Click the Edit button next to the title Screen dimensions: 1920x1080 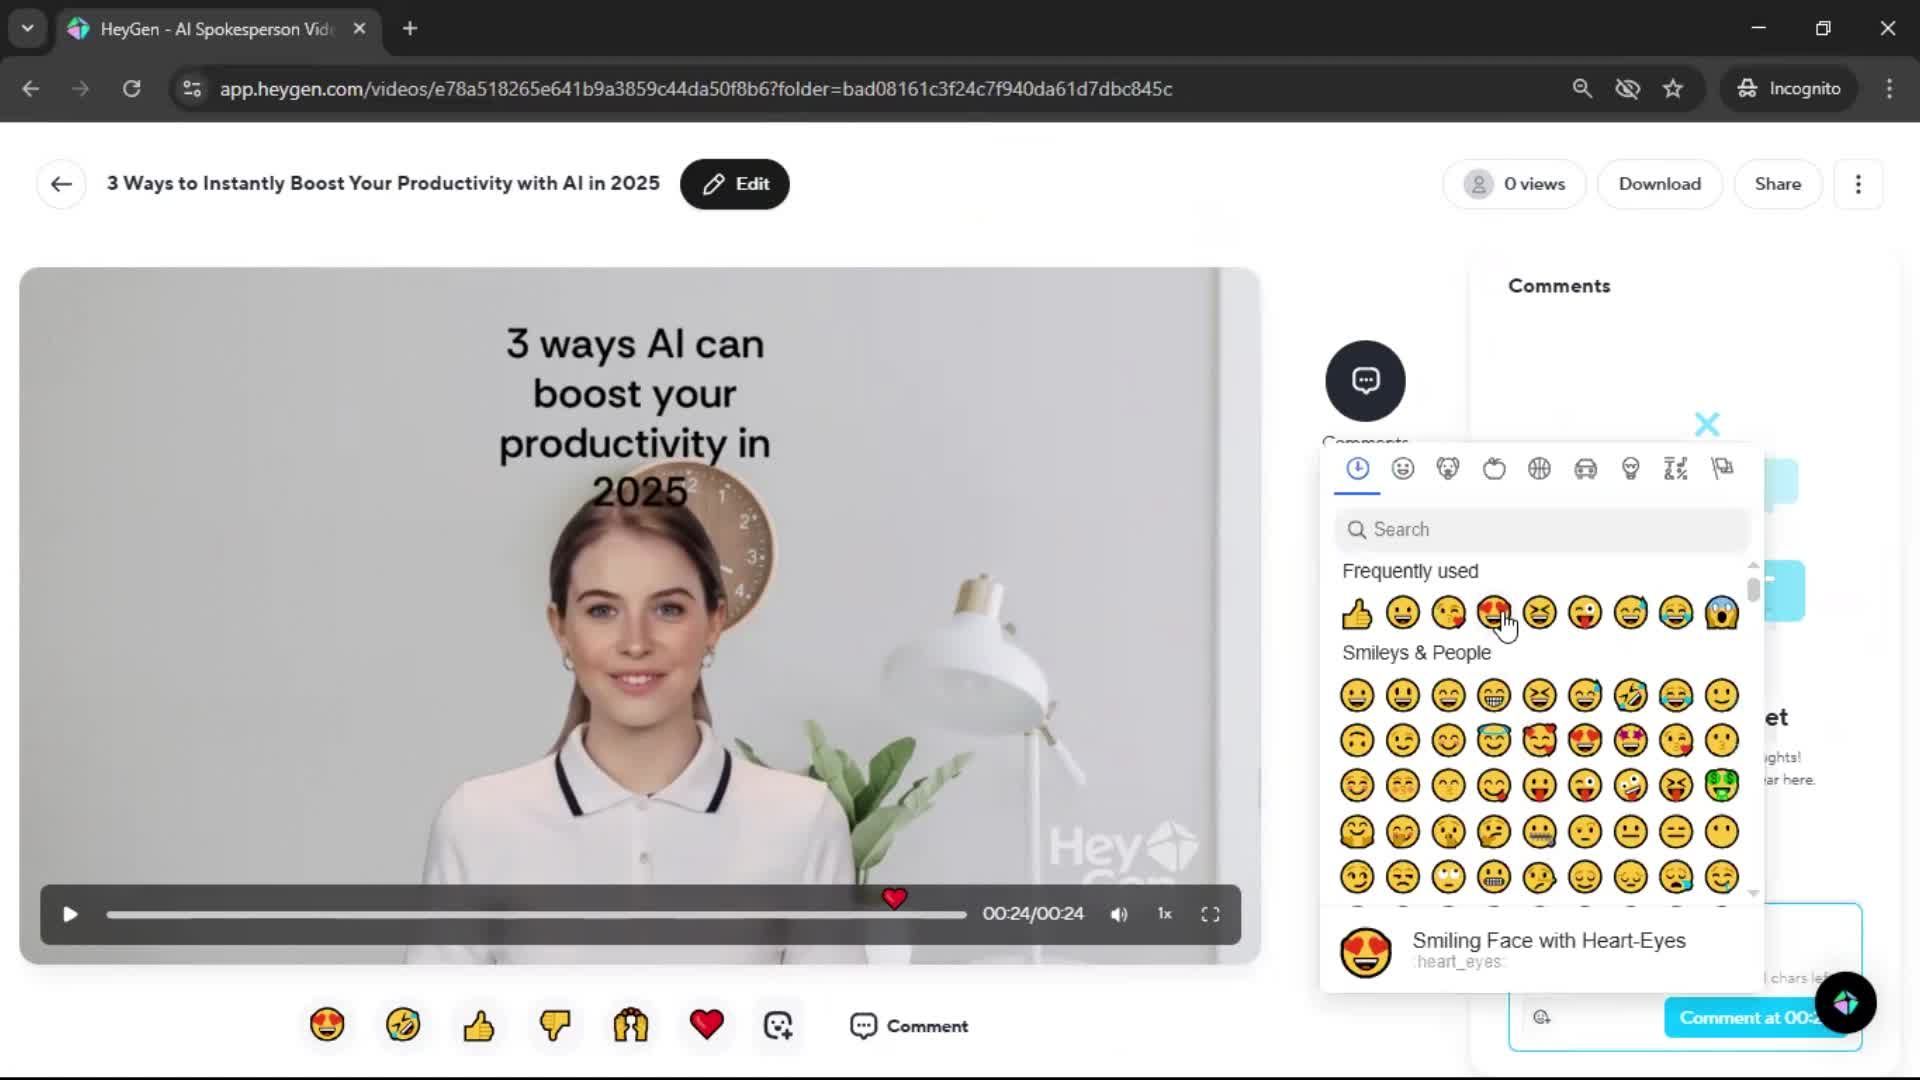click(x=735, y=184)
